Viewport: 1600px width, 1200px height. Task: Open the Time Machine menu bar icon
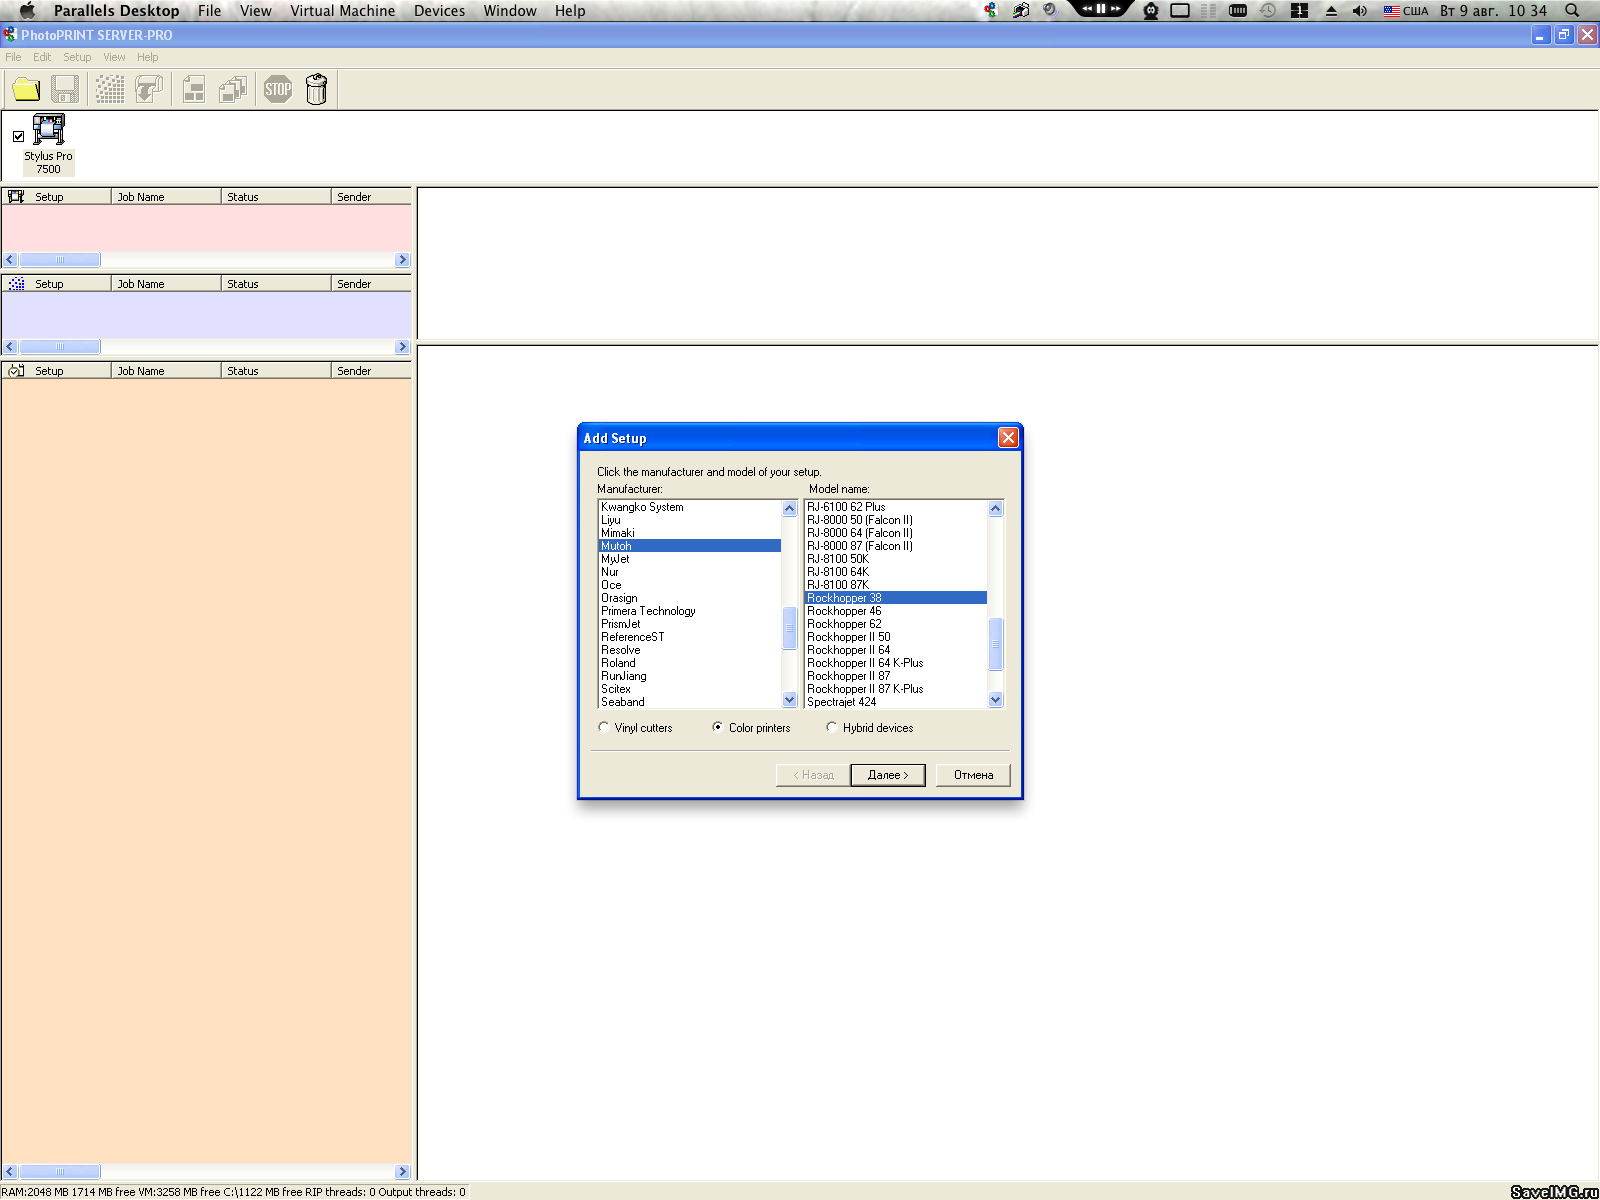[x=1268, y=11]
